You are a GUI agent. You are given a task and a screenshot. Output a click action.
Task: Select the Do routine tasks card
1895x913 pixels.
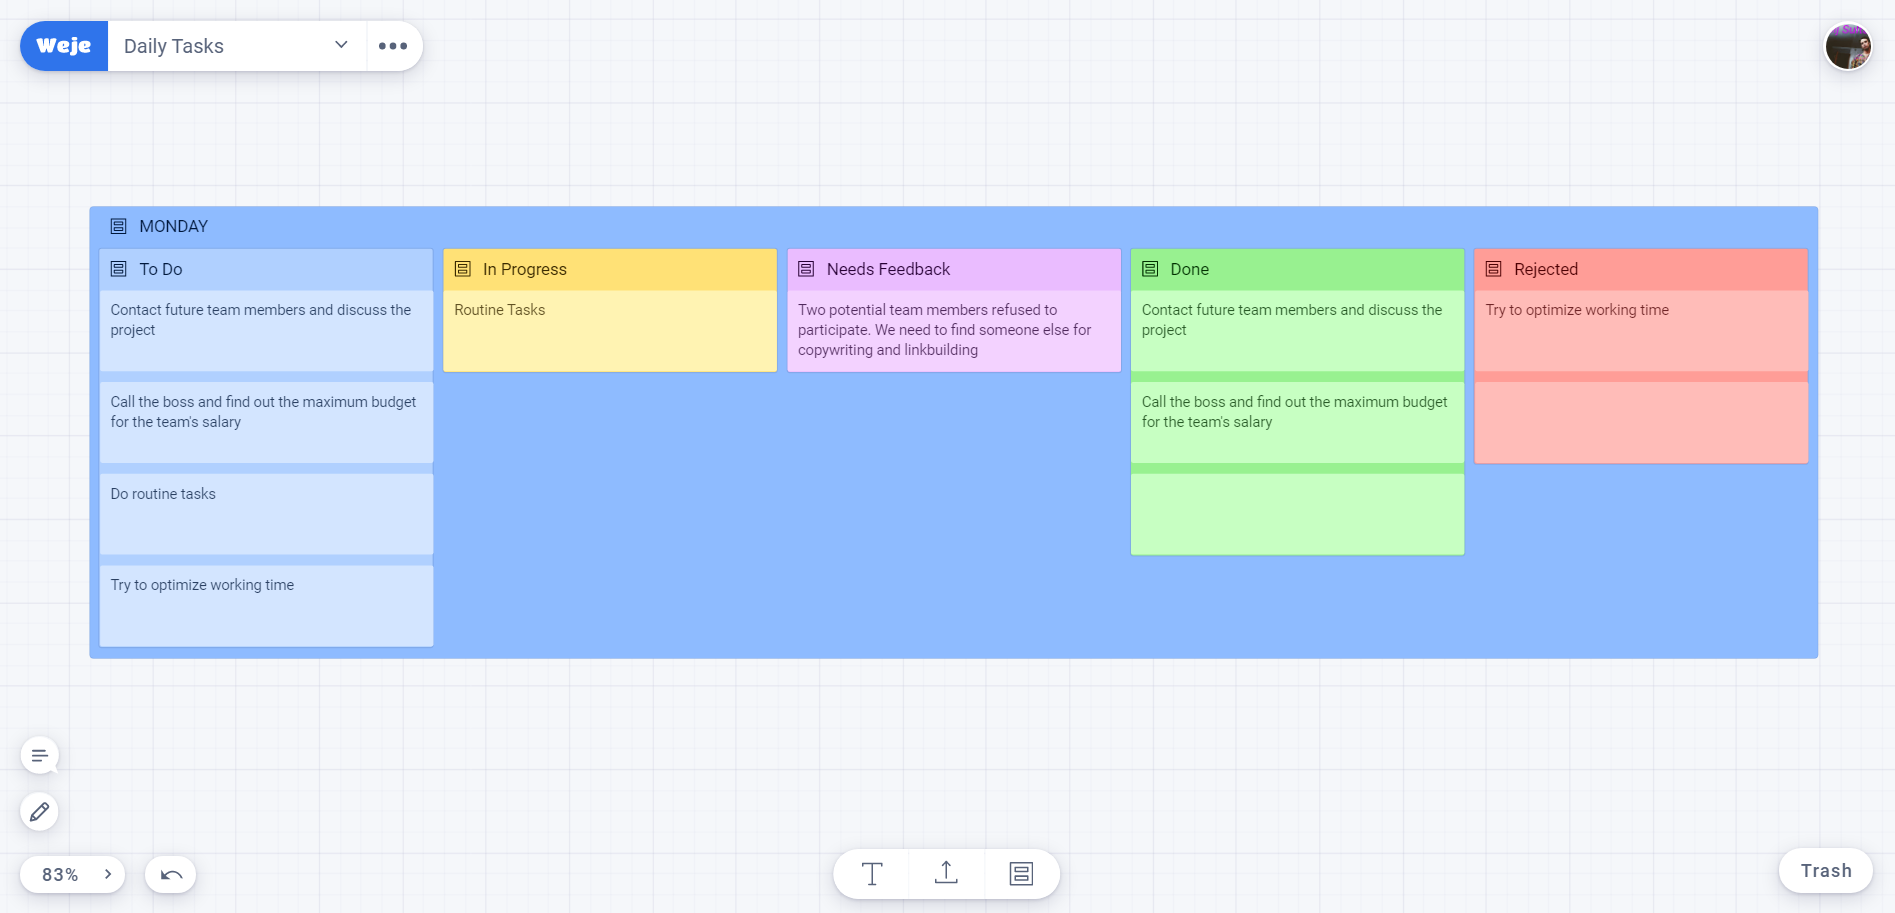coord(266,514)
